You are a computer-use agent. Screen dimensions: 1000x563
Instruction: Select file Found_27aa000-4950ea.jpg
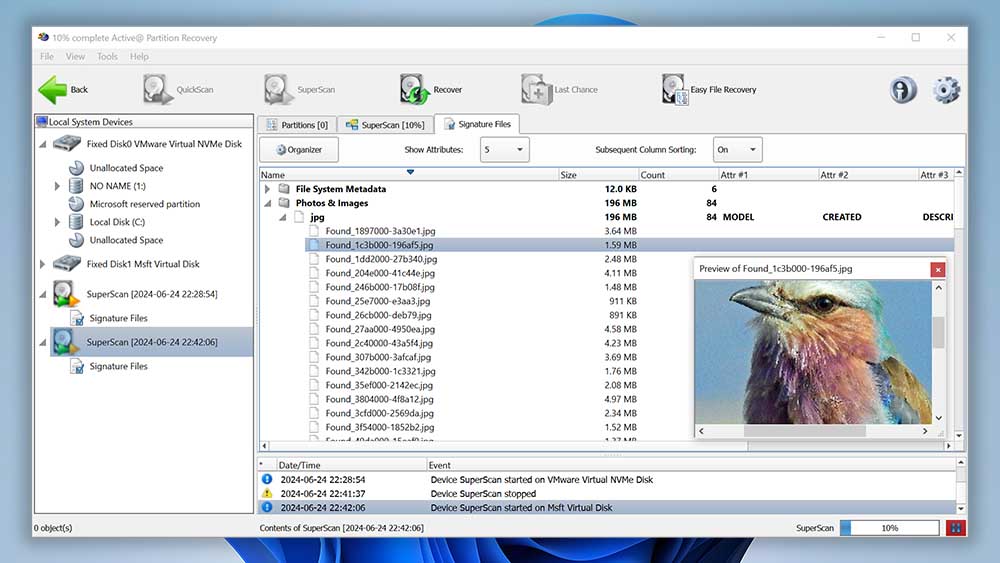coord(380,330)
